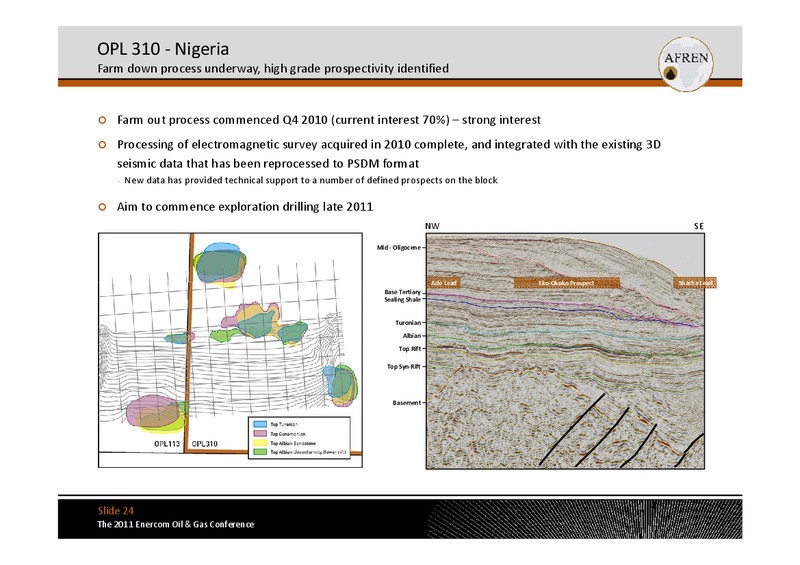Click the bullet marker beside "Processing of electromagnetic survey"
Viewport: 800px width, 565px height.
103,145
